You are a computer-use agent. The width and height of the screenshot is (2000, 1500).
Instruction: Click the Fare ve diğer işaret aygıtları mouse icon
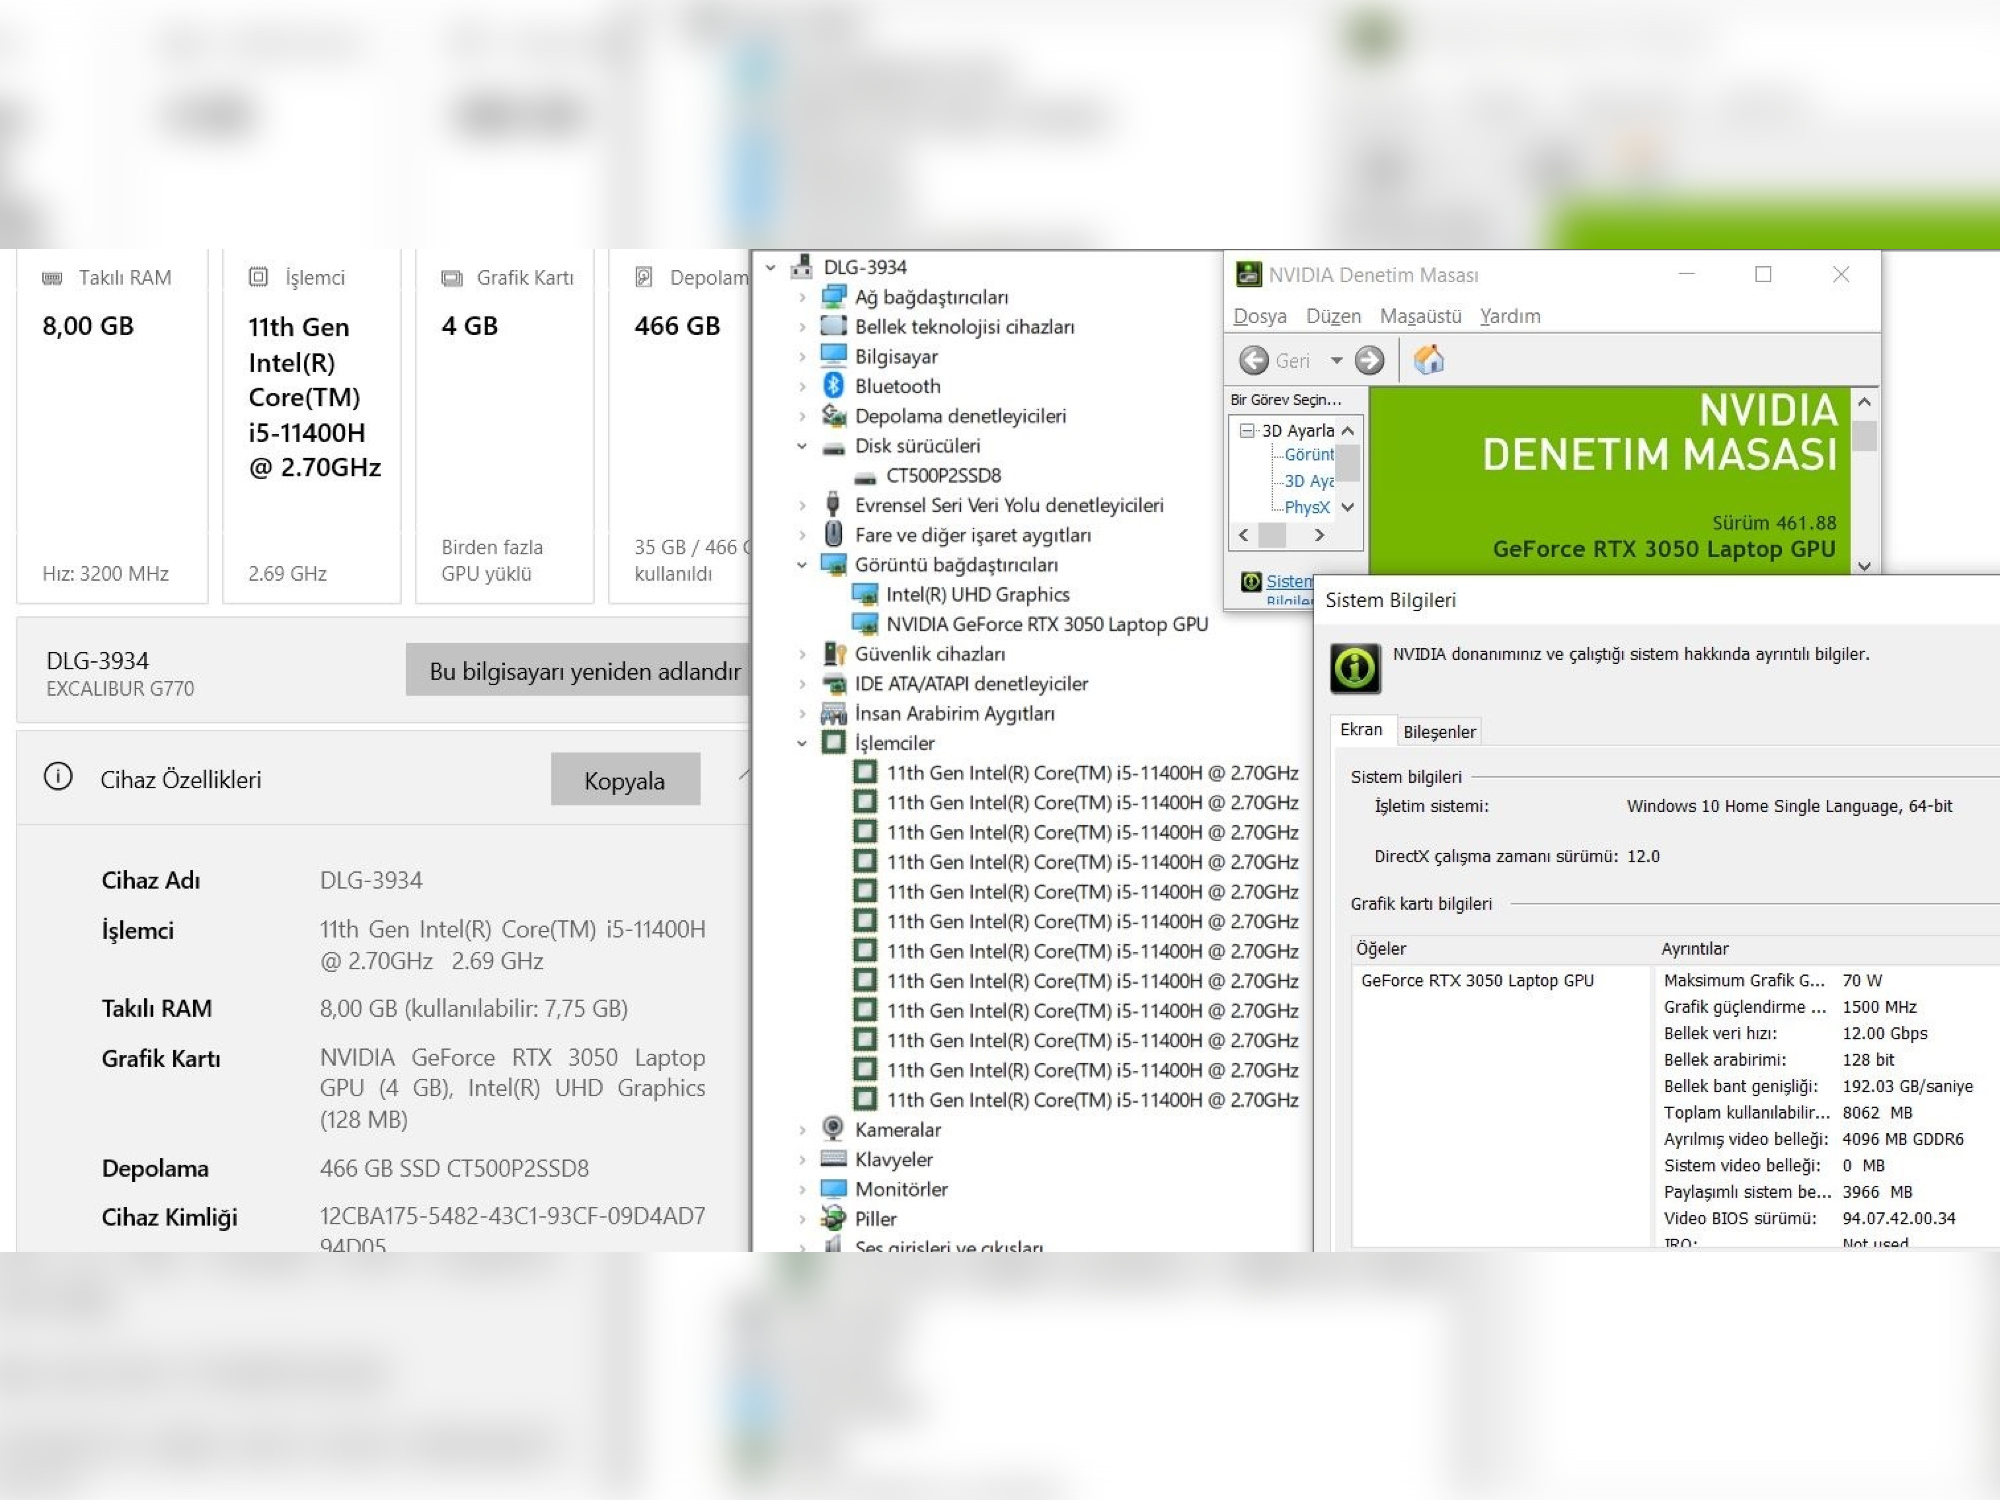coord(833,534)
